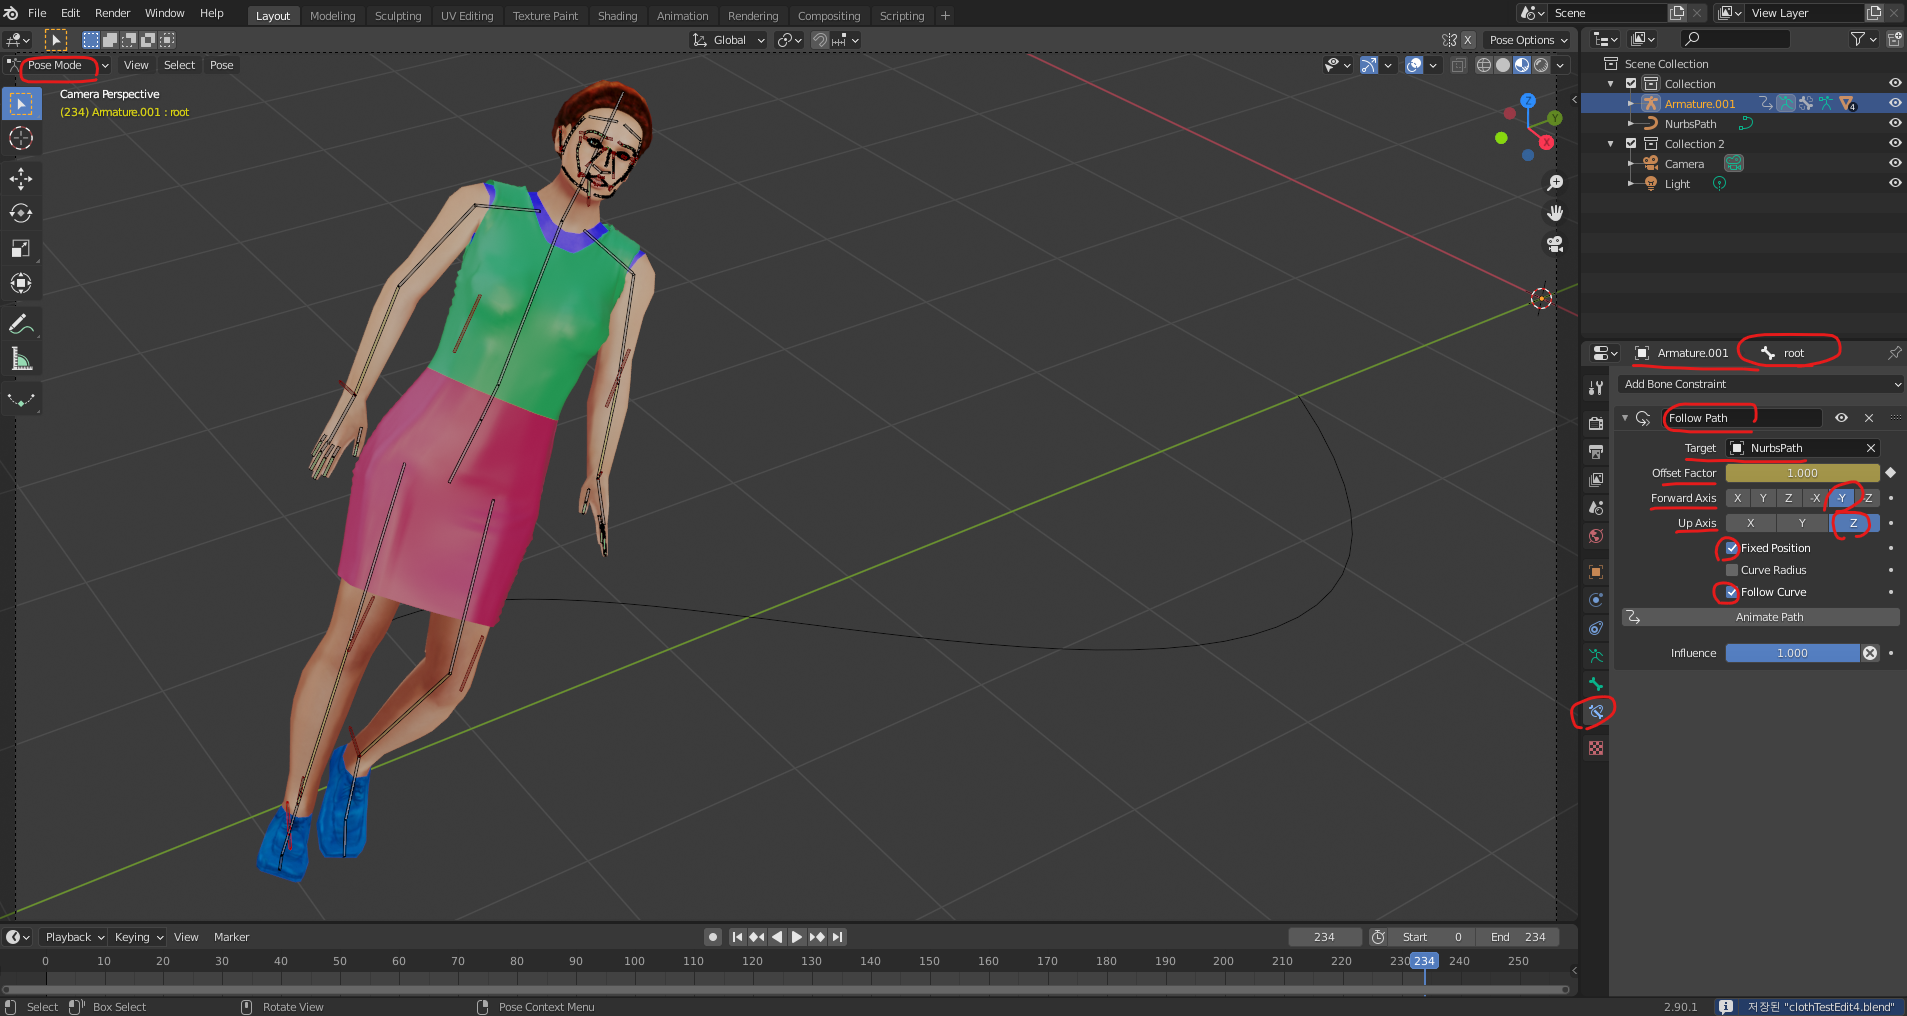Select the Cursor tool in the toolbar
Screen dimensions: 1907x1016
(21, 139)
